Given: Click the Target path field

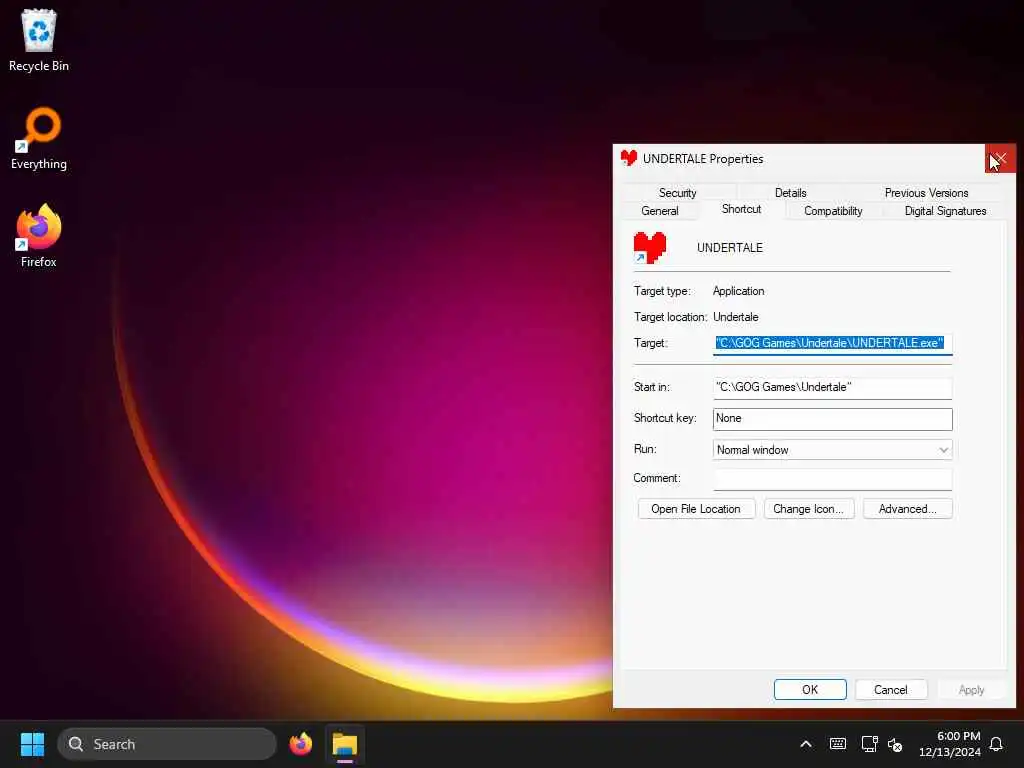Looking at the screenshot, I should pos(833,344).
